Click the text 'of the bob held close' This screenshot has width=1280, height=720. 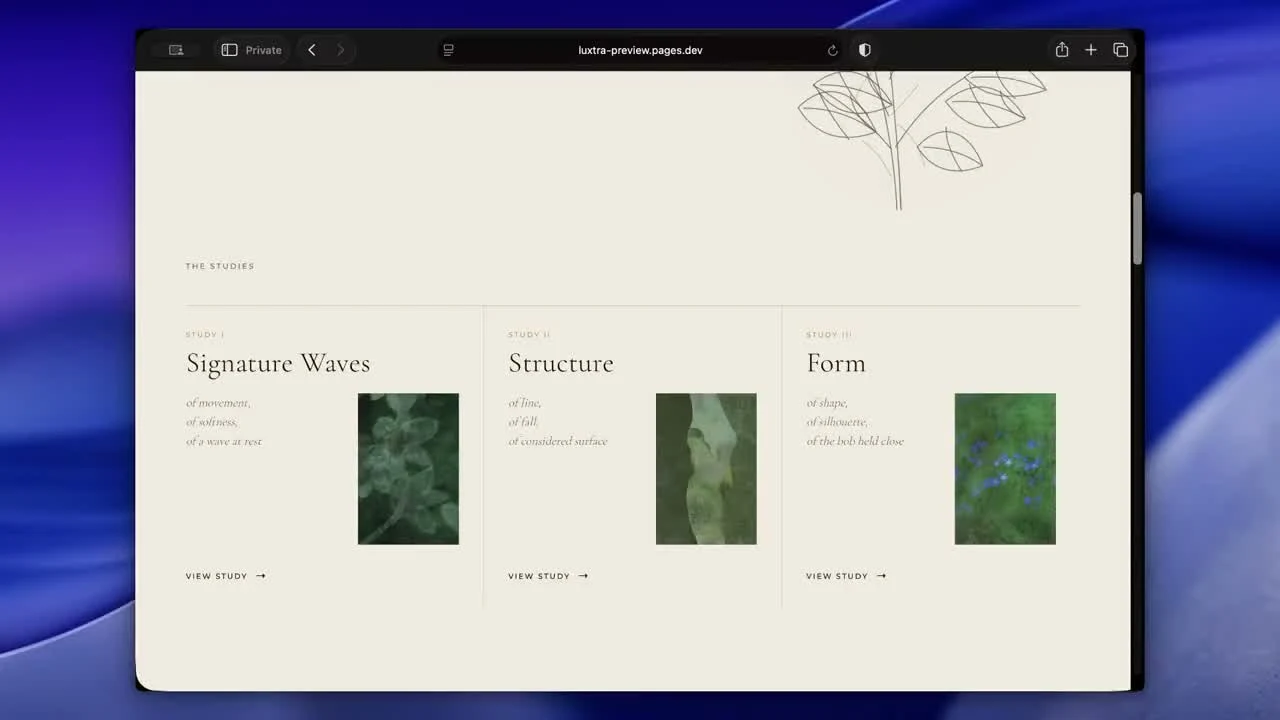[855, 441]
